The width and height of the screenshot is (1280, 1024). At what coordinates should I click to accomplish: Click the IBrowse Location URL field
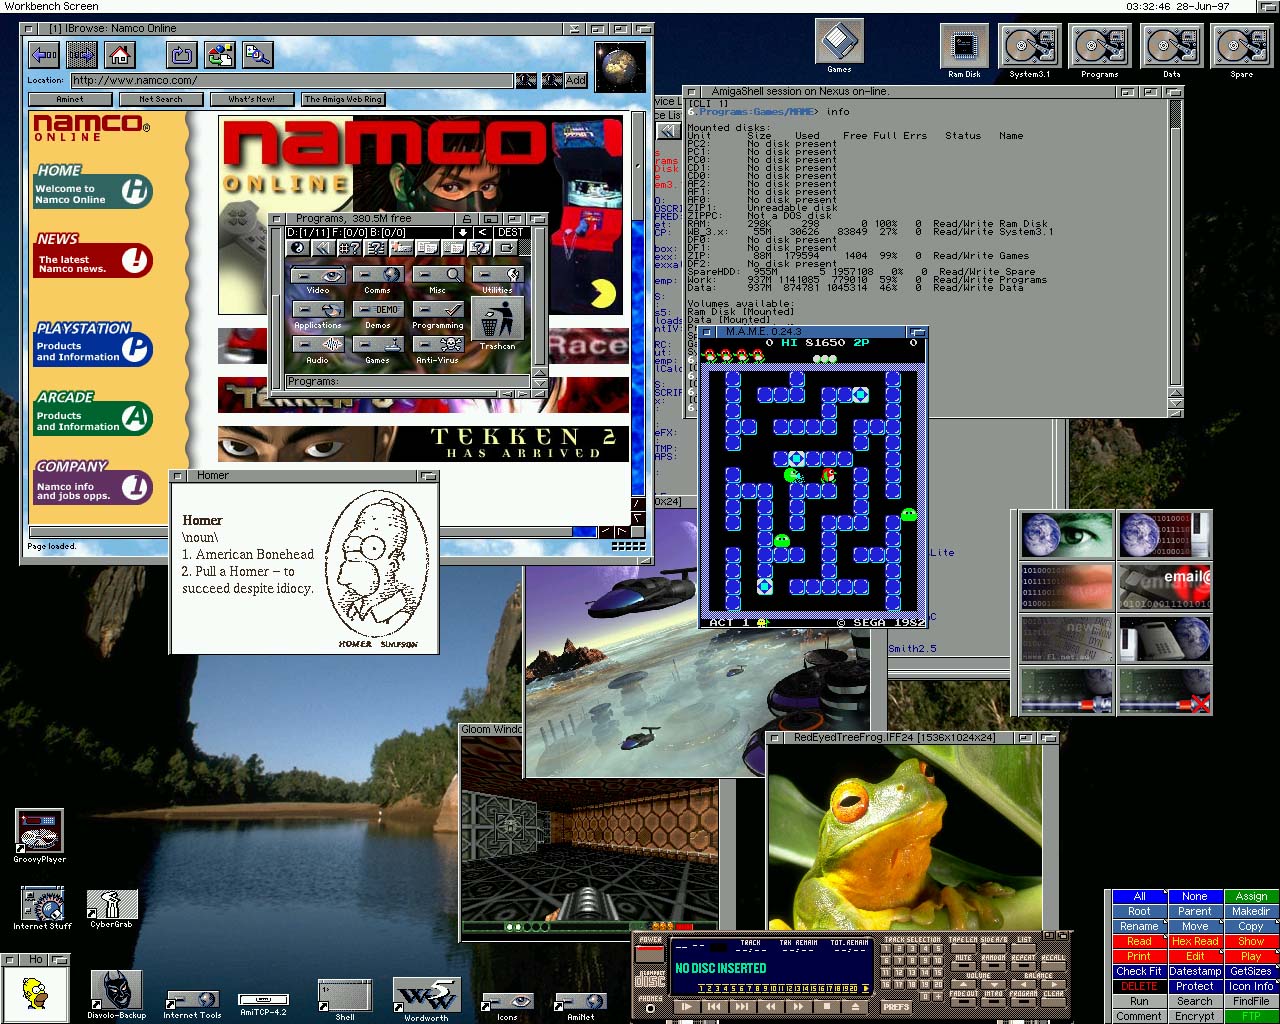tap(290, 80)
